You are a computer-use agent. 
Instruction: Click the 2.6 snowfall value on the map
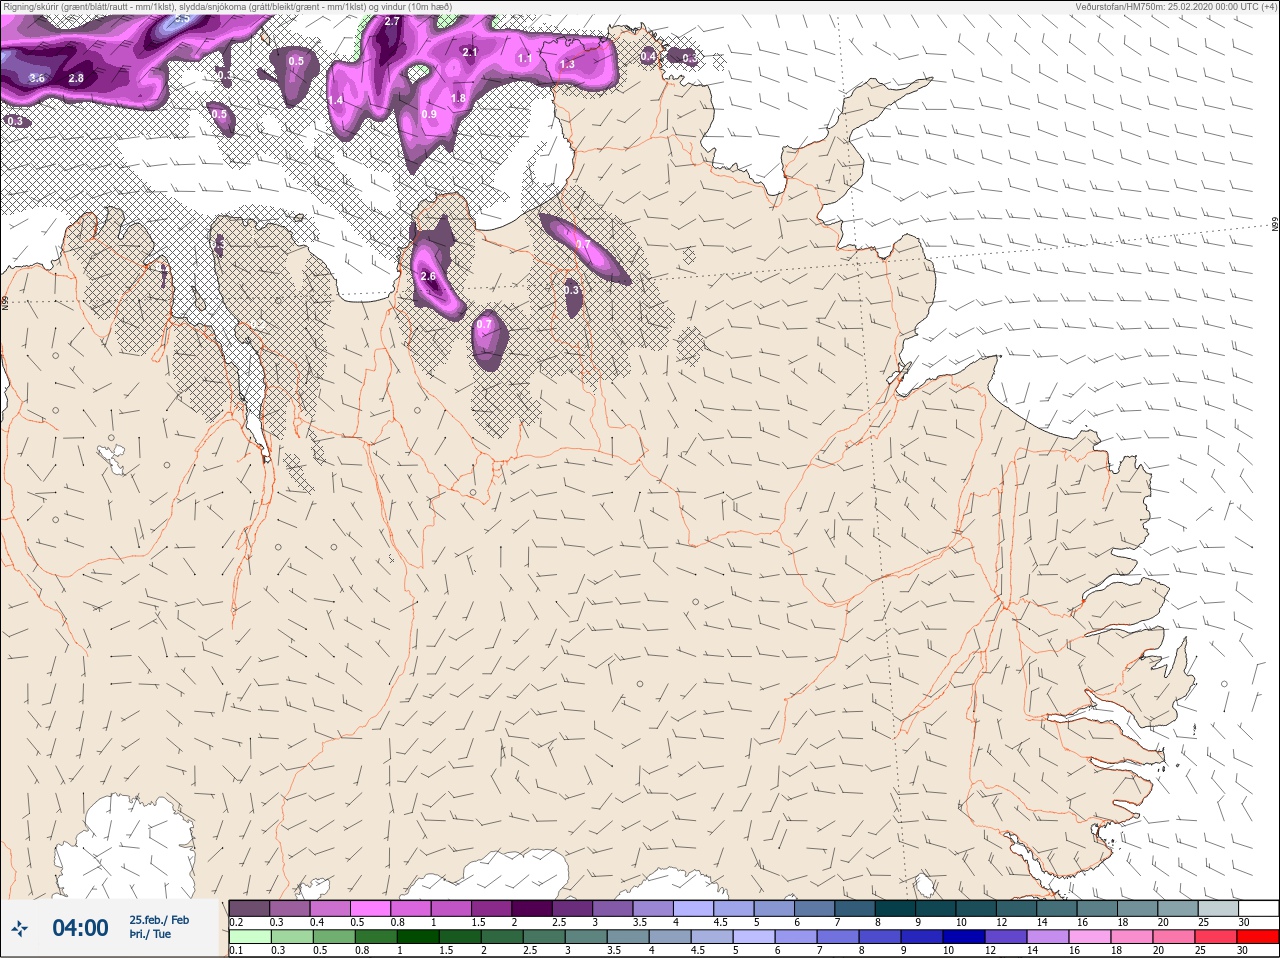point(429,276)
